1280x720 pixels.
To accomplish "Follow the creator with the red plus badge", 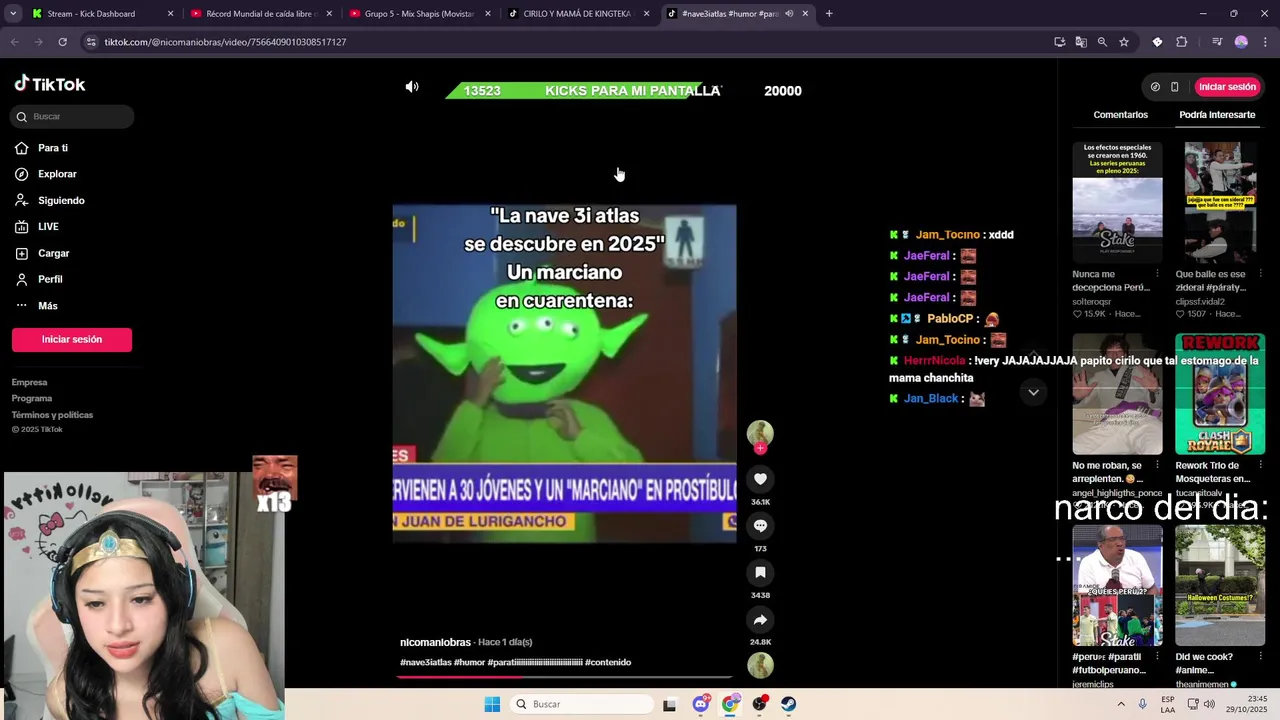I will 760,448.
